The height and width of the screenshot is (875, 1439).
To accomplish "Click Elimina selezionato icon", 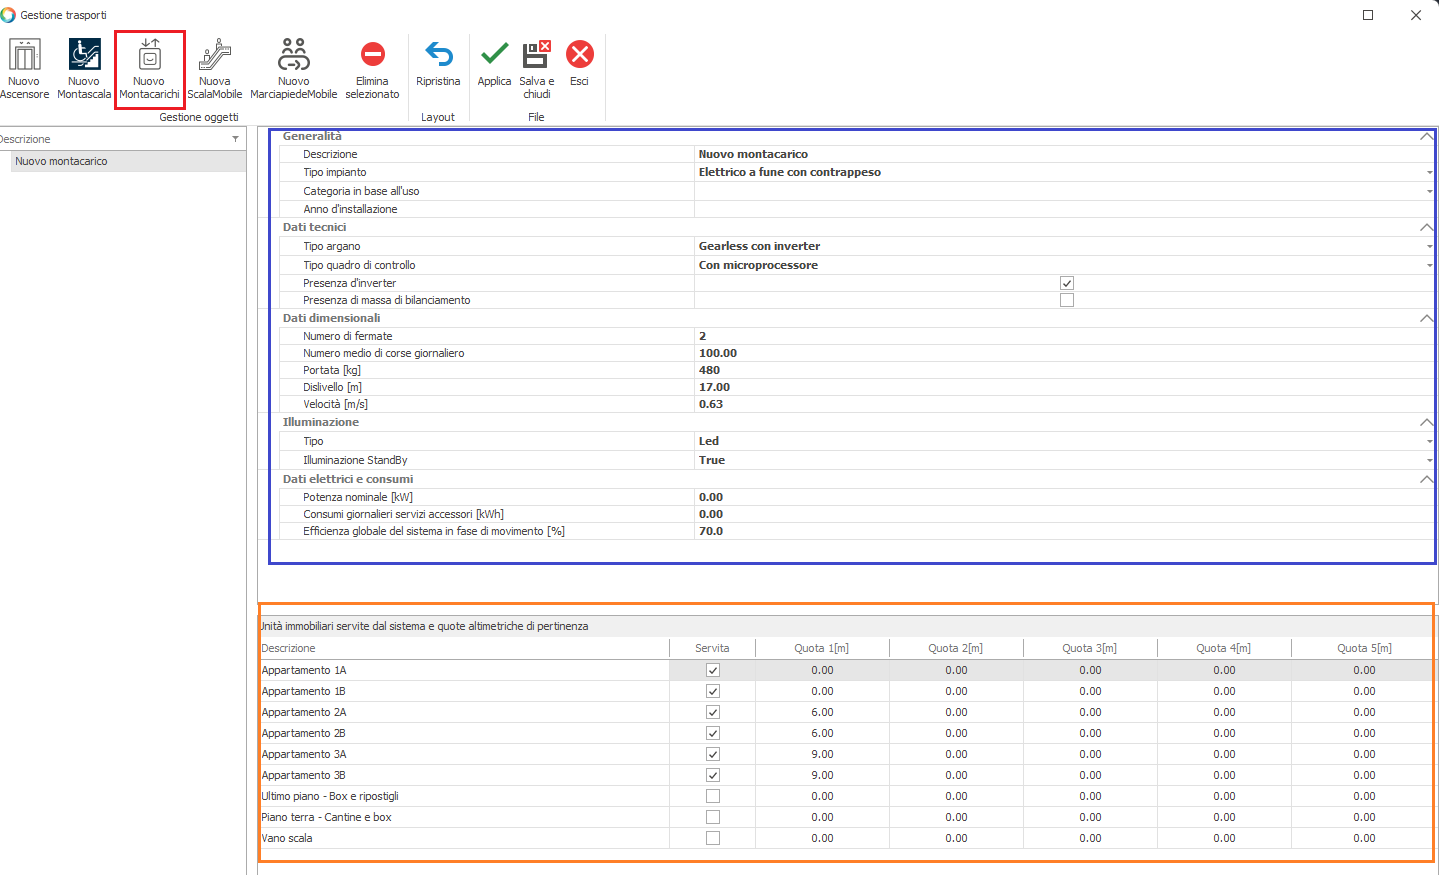I will pyautogui.click(x=372, y=56).
